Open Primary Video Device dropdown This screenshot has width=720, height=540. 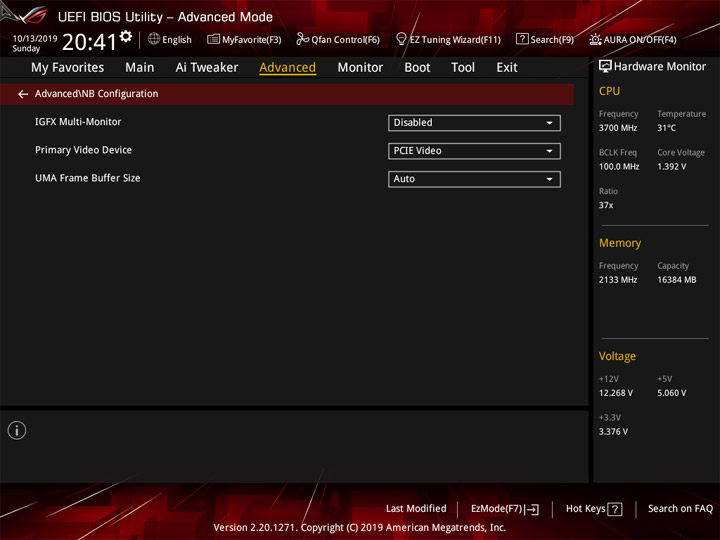click(474, 151)
